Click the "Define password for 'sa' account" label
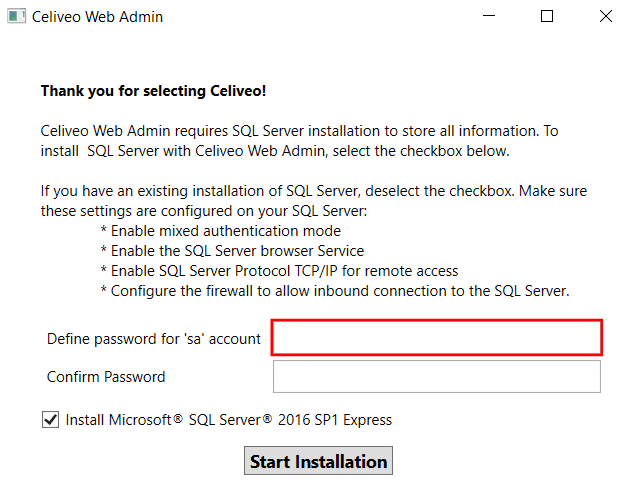Viewport: 633px width, 483px height. 153,339
